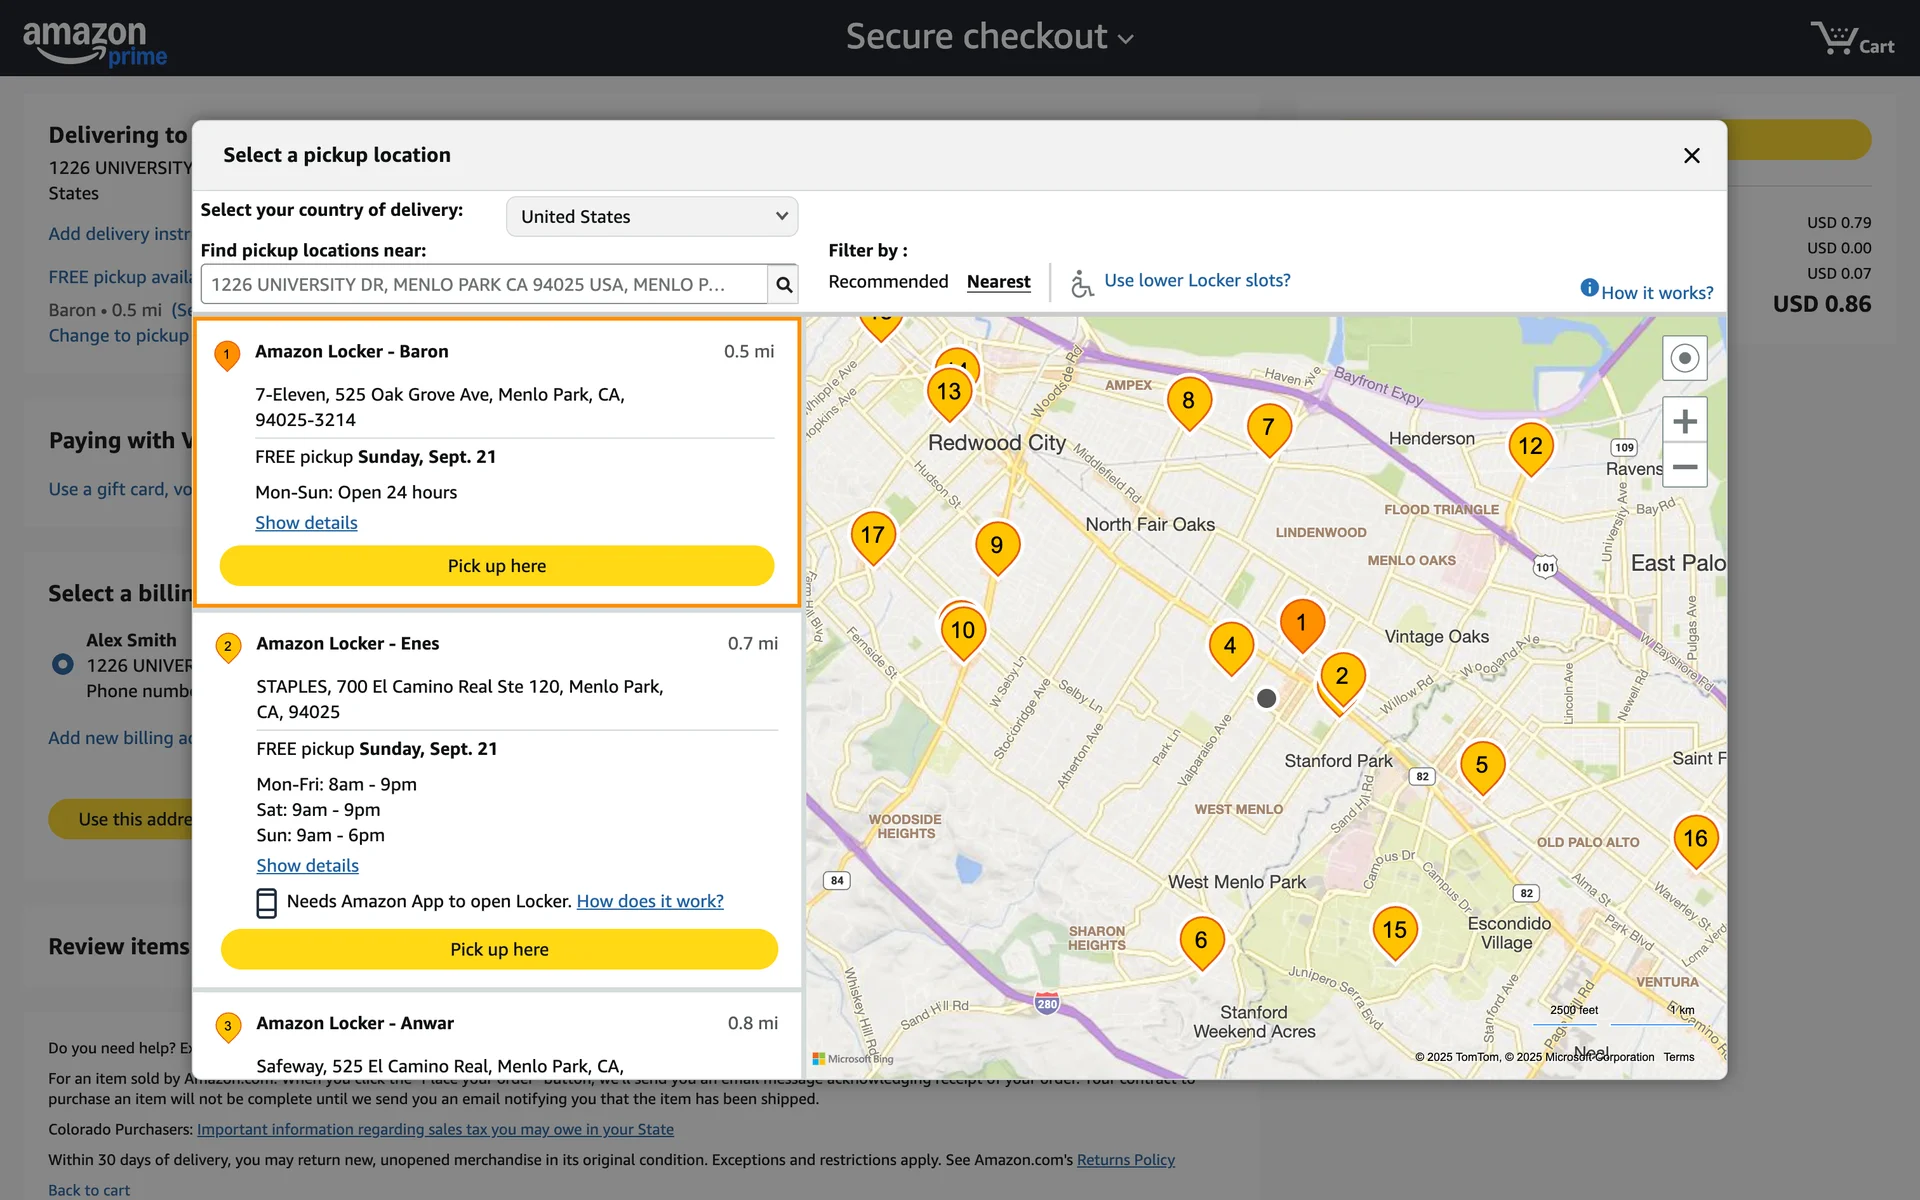
Task: Switch the filter to Recommended
Action: tap(888, 282)
